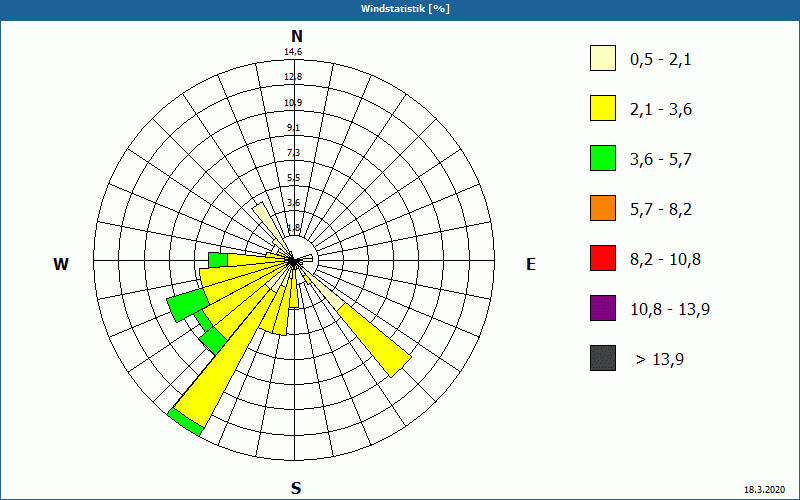Image resolution: width=800 pixels, height=500 pixels.
Task: Click the S compass label
Action: click(x=296, y=488)
